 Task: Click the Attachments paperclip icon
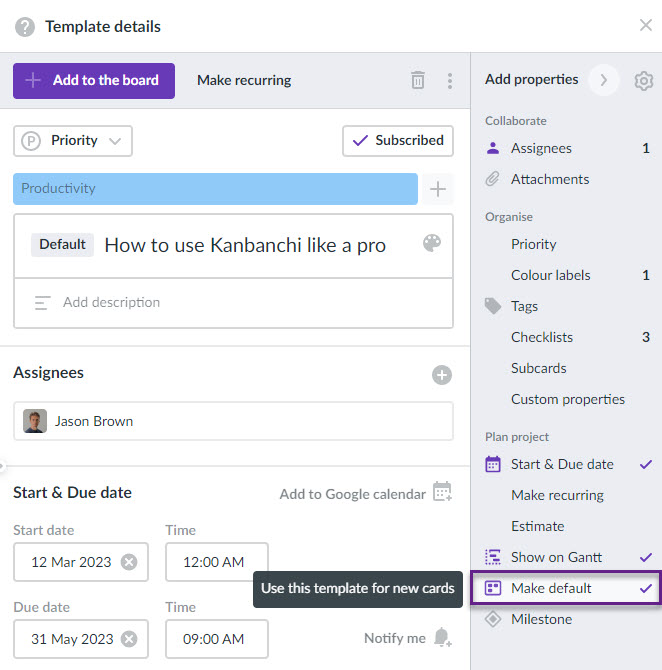pos(492,179)
